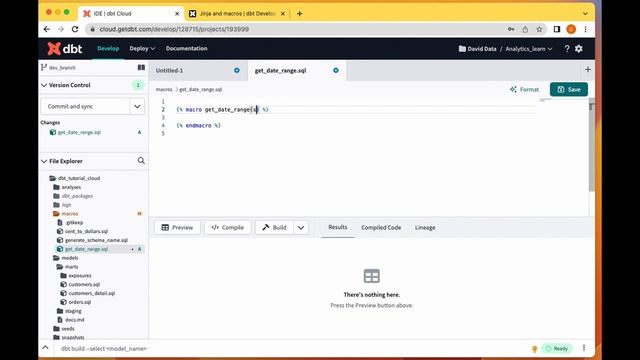This screenshot has height=360, width=640.
Task: Click the empty results table icon
Action: [371, 276]
